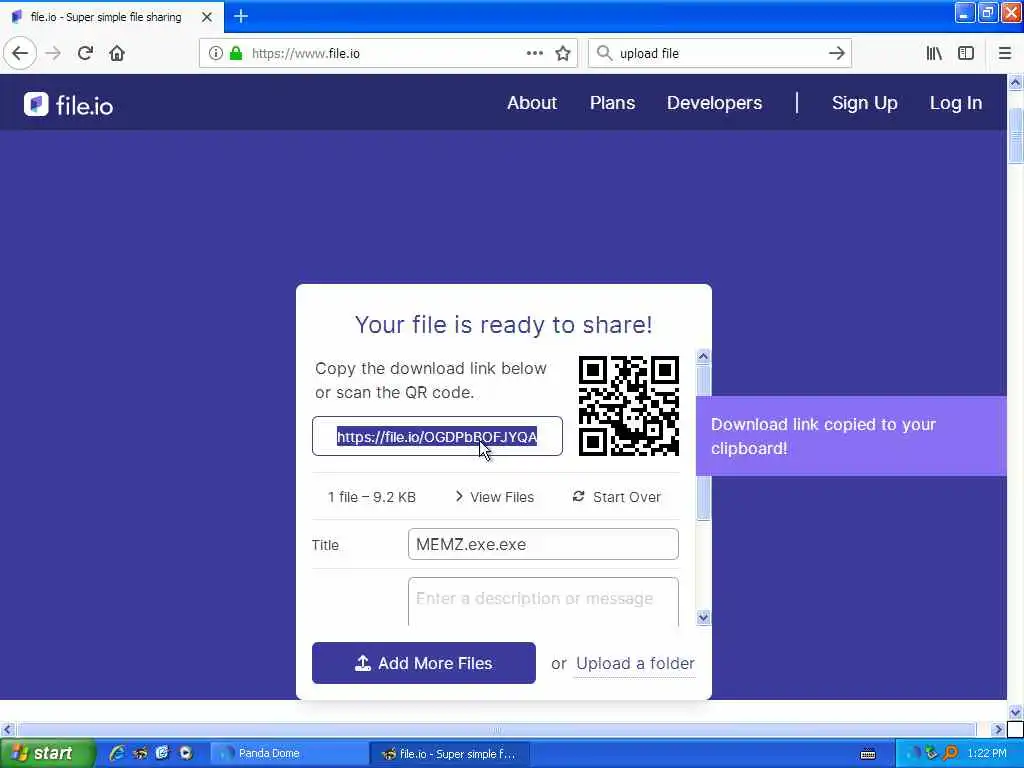Click Upload a folder link
1024x768 pixels.
[x=635, y=664]
